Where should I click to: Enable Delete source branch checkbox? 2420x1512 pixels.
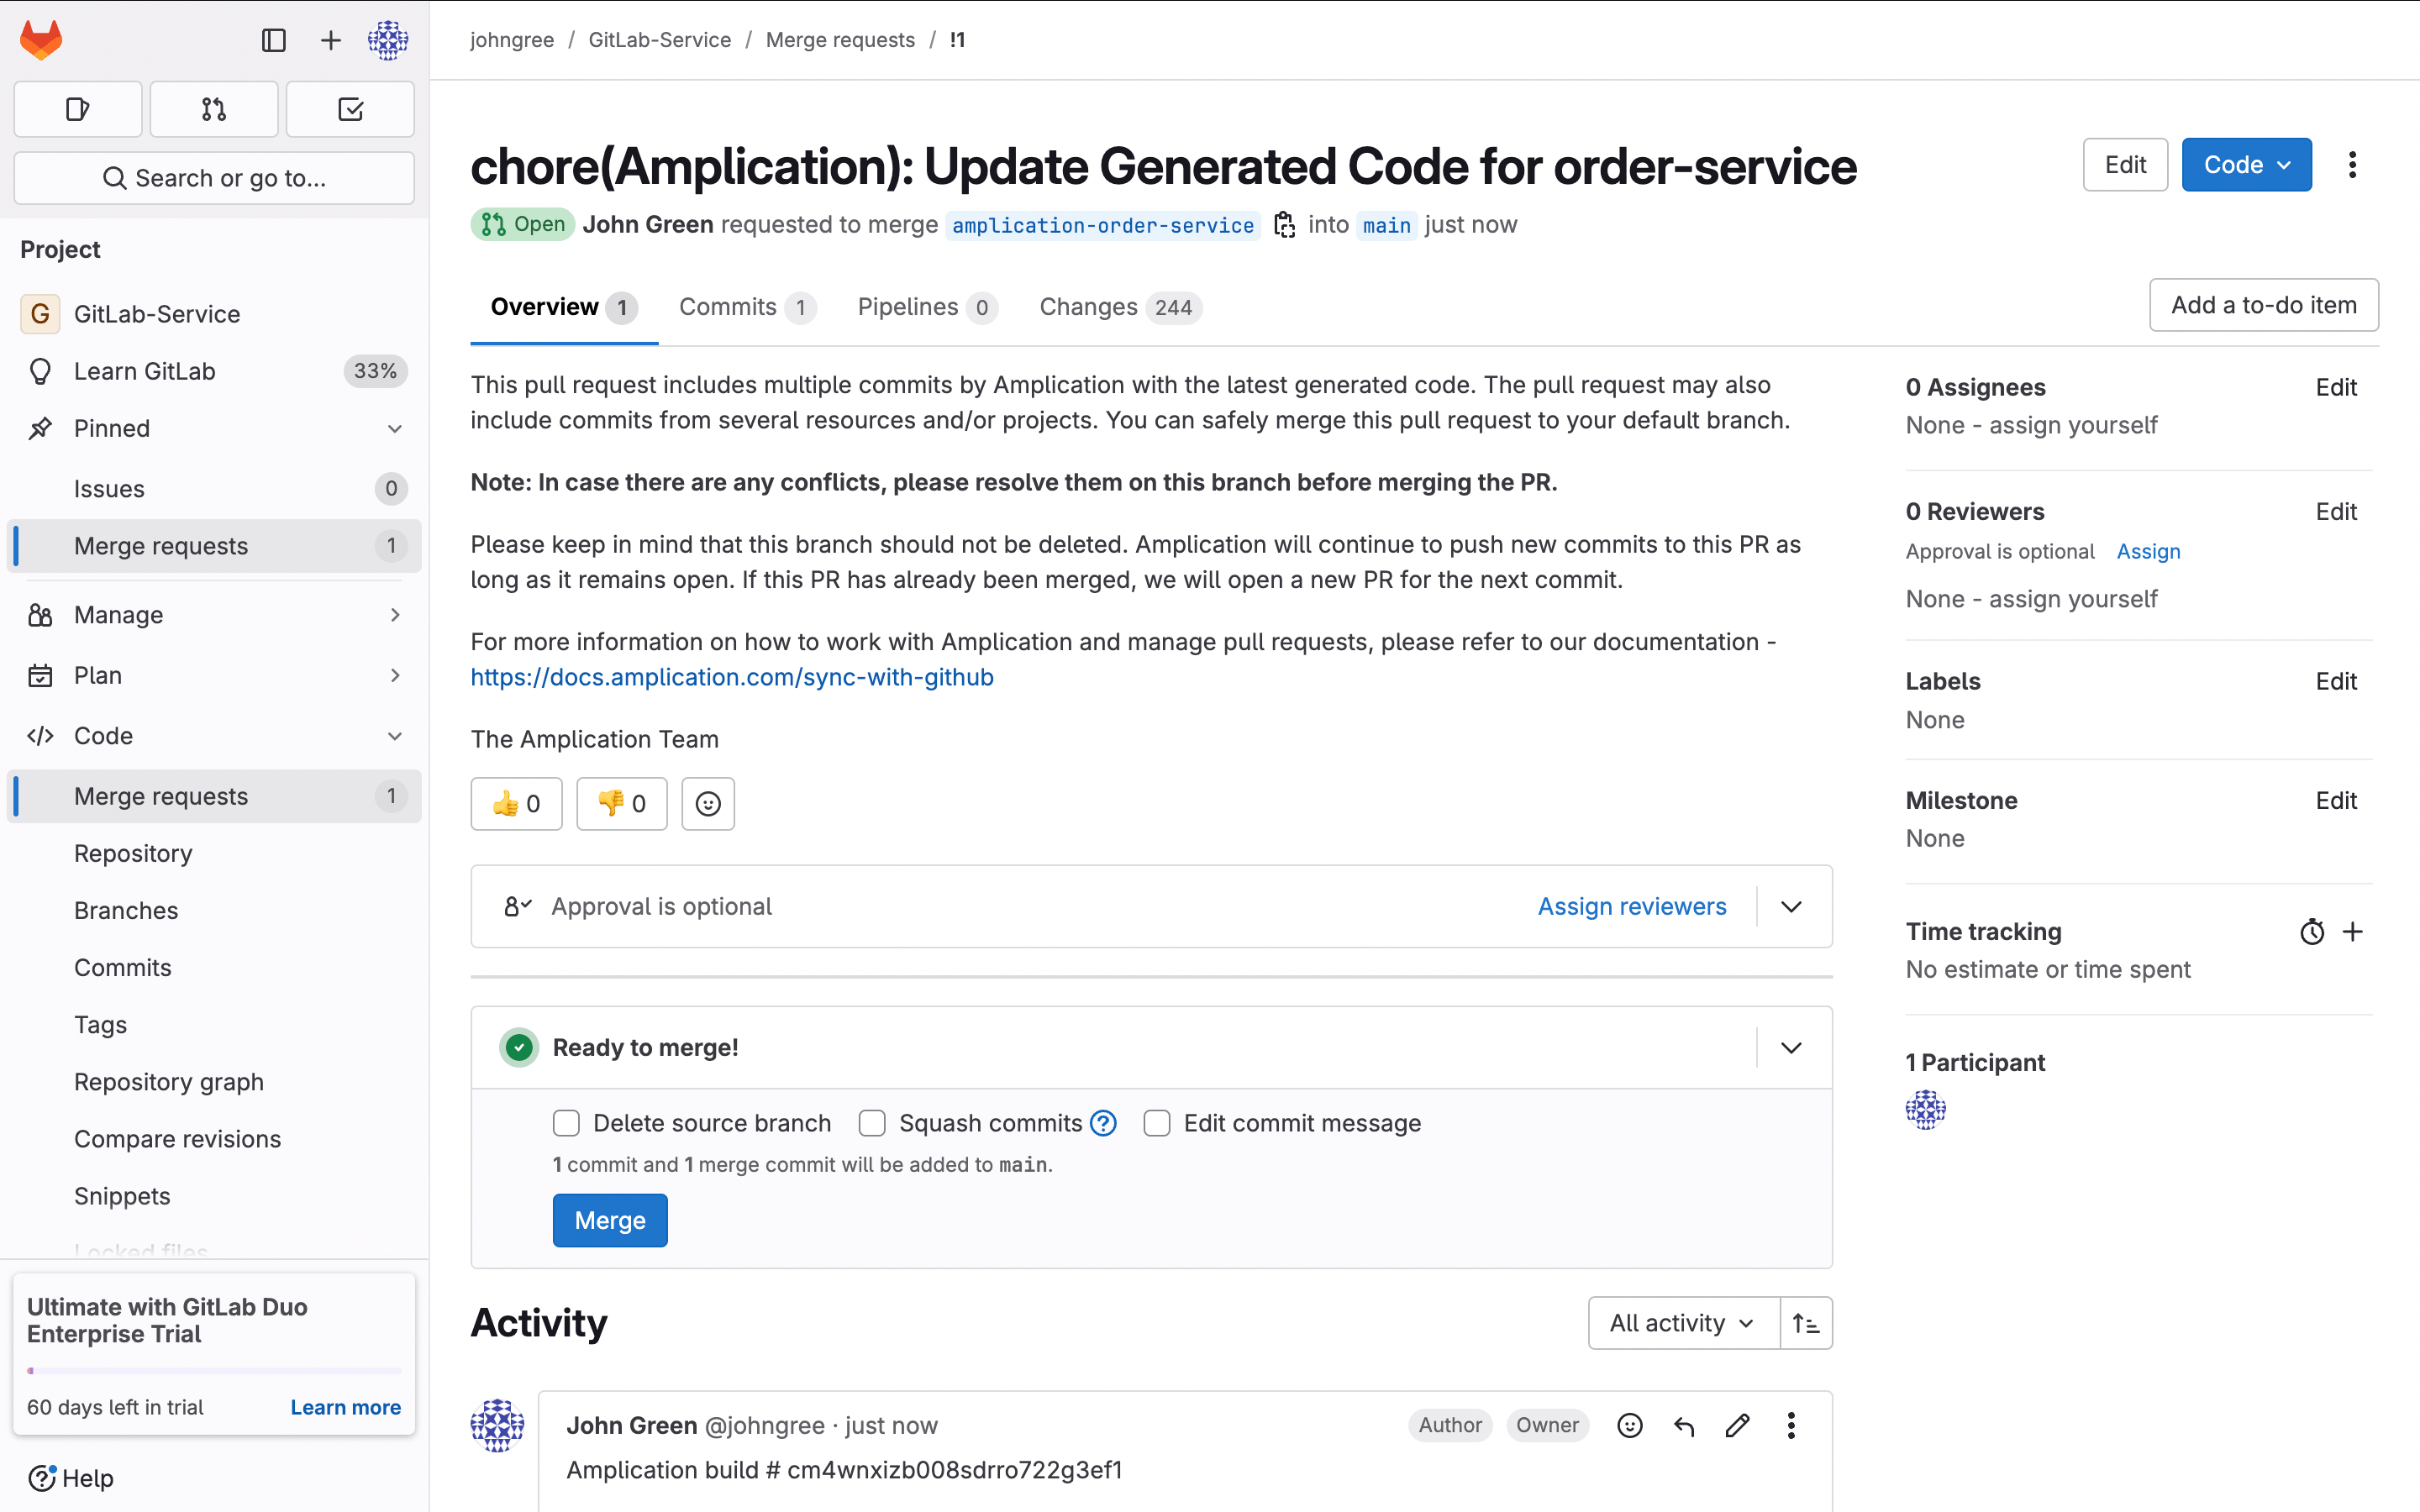566,1123
